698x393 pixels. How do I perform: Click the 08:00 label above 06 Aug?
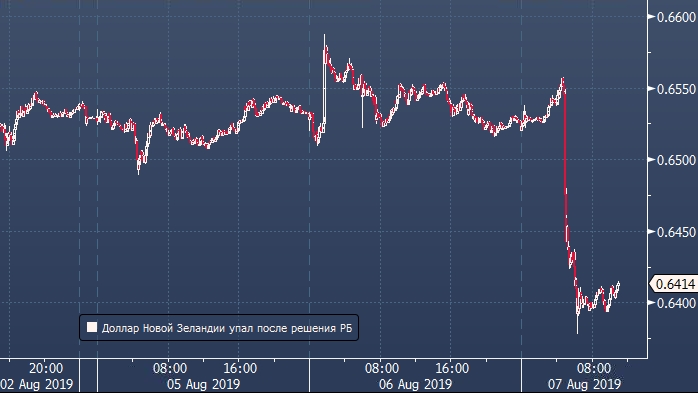pos(381,369)
